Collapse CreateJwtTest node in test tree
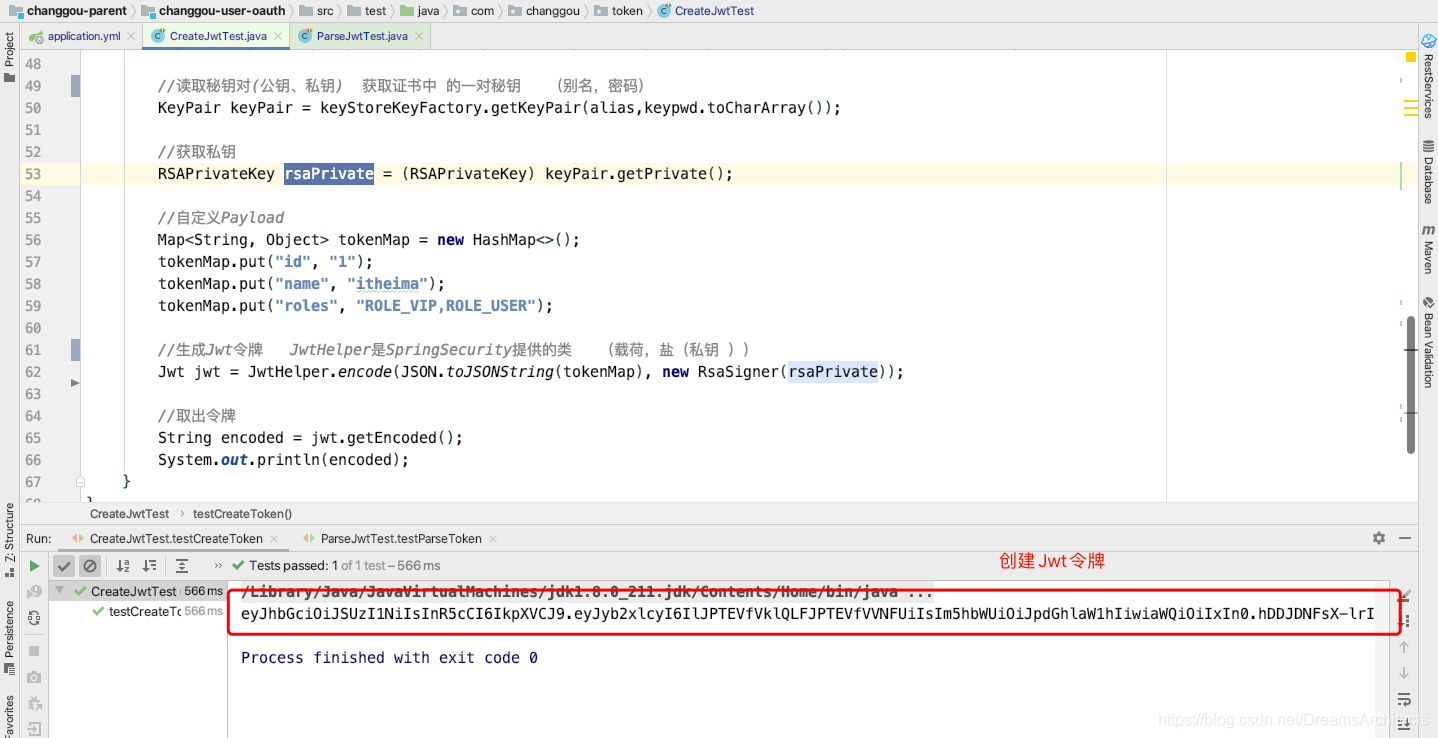The width and height of the screenshot is (1438, 738). click(59, 591)
